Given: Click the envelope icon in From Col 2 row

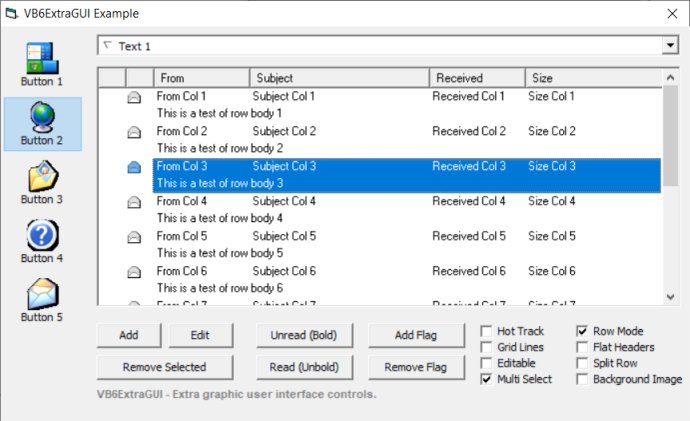Looking at the screenshot, I should (134, 132).
